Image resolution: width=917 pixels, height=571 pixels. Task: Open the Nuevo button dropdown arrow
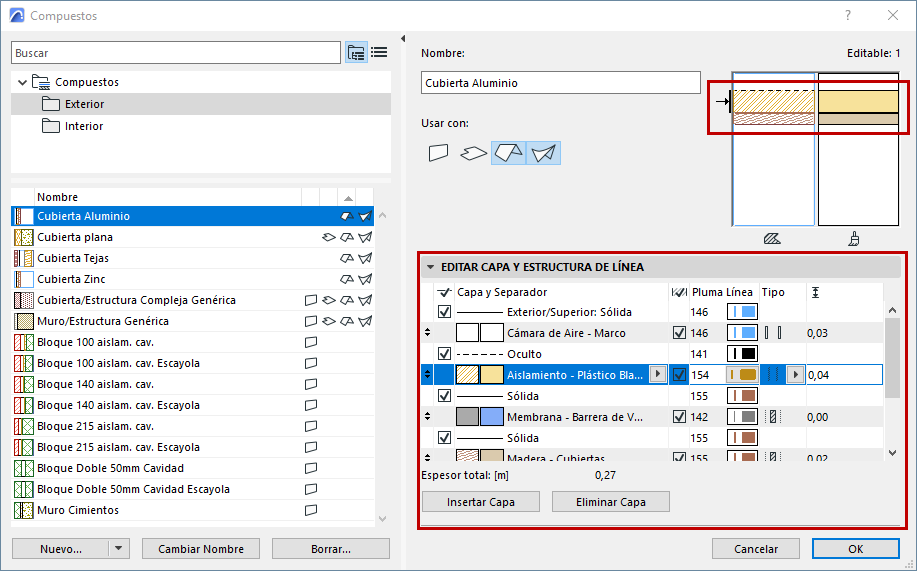tap(119, 549)
